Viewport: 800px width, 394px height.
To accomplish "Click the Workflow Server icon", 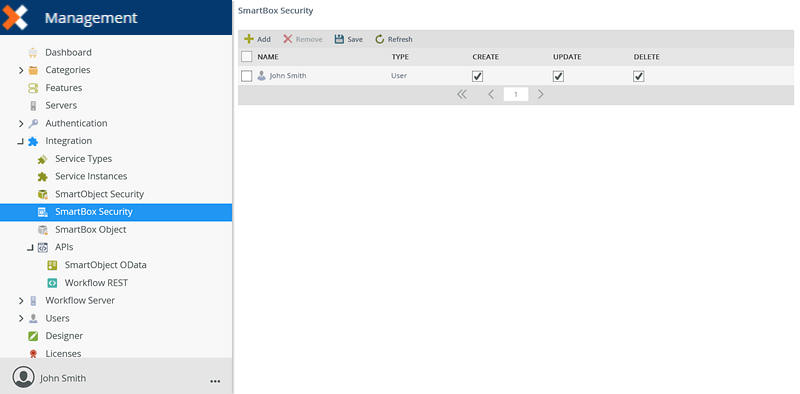I will [x=33, y=301].
